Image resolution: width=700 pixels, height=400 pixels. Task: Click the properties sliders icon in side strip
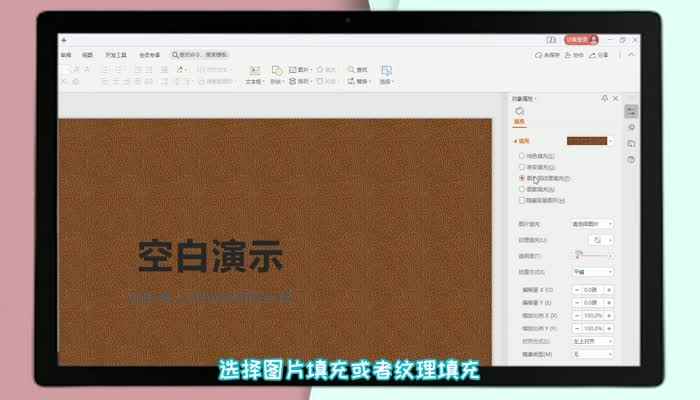pos(631,111)
